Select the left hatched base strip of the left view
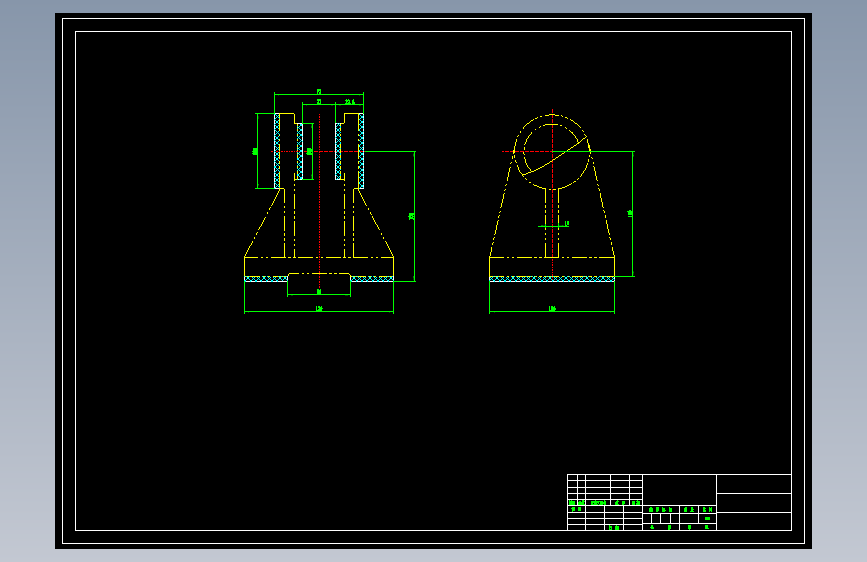The image size is (867, 562). [x=266, y=279]
